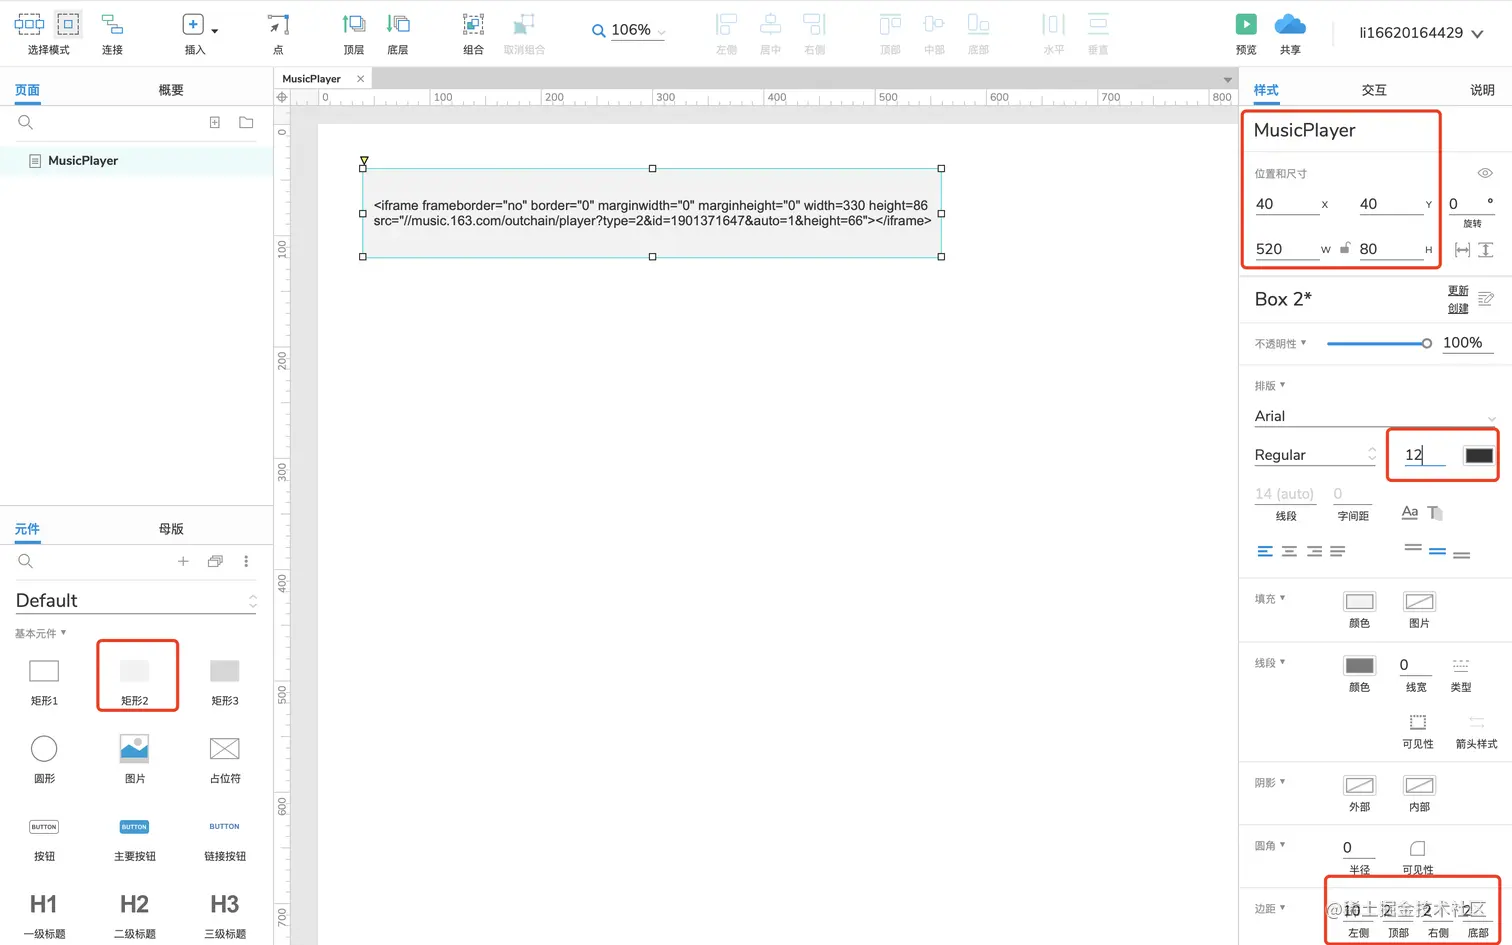1512x945 pixels.
Task: Toggle the aspect ratio lock
Action: 1345,248
